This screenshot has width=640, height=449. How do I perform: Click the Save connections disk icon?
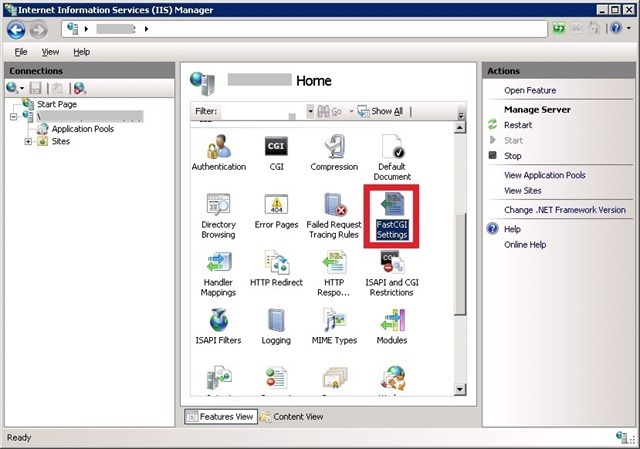tap(36, 88)
